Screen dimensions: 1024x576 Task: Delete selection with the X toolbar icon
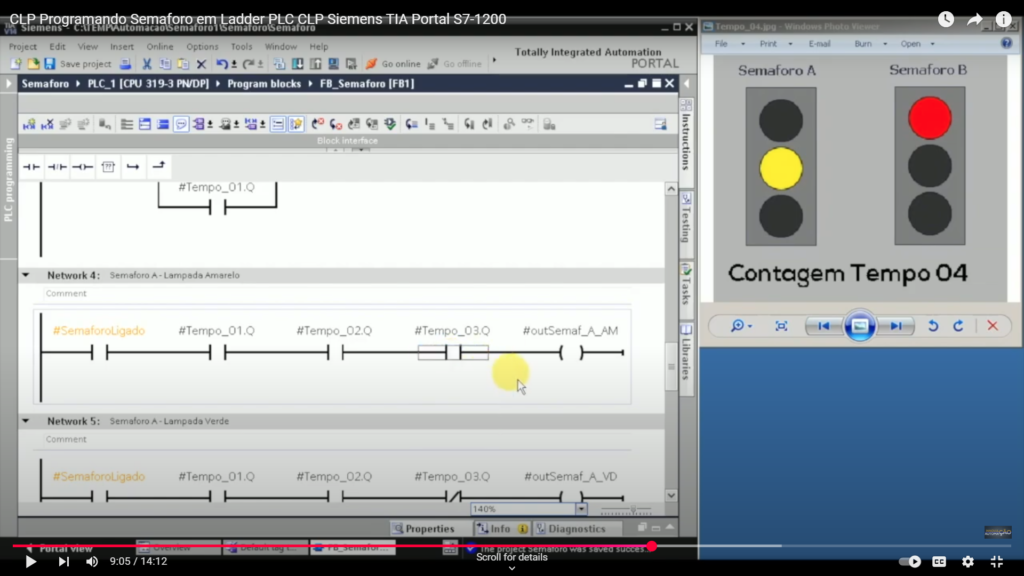pos(201,64)
